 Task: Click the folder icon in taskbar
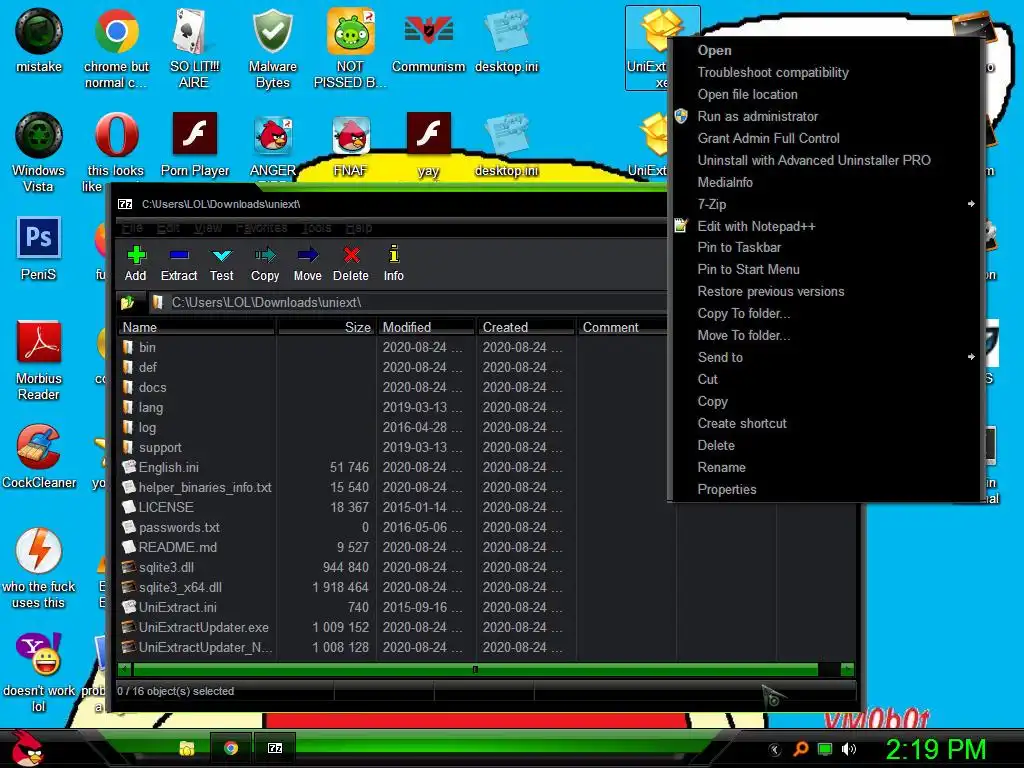[x=187, y=748]
